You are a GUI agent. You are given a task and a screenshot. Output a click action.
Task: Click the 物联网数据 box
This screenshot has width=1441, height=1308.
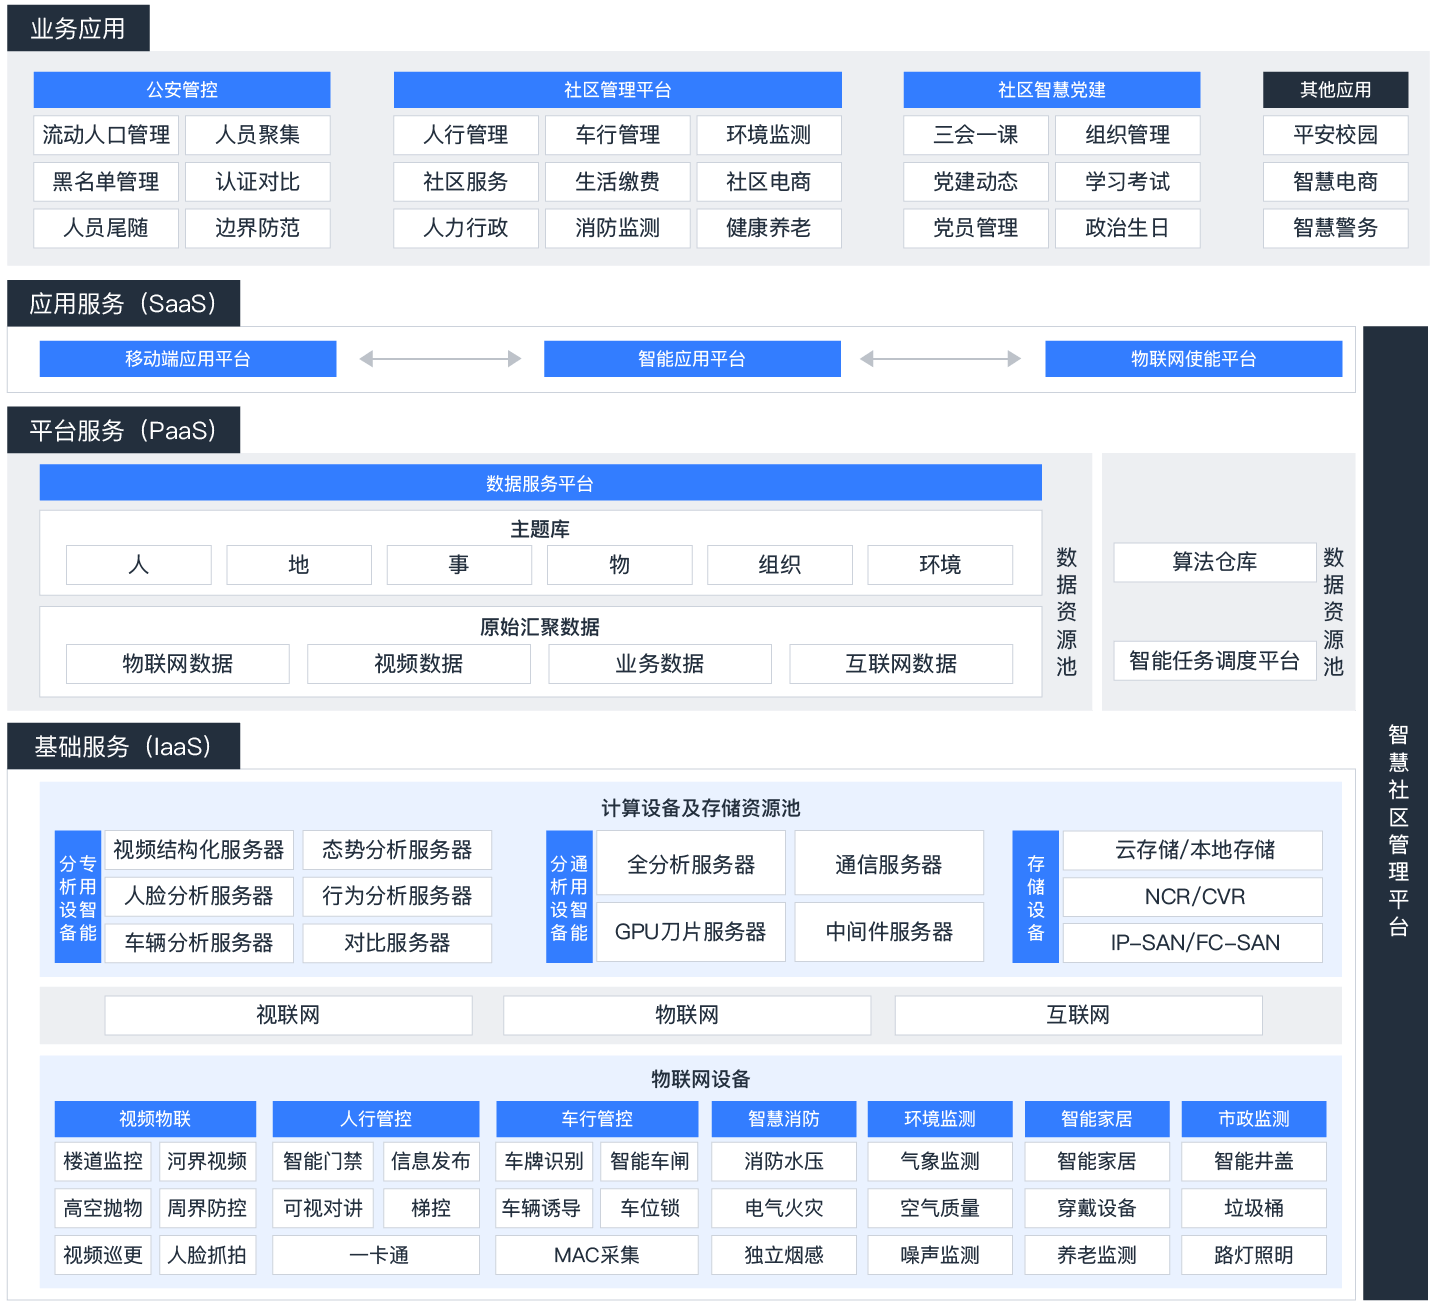tap(178, 664)
